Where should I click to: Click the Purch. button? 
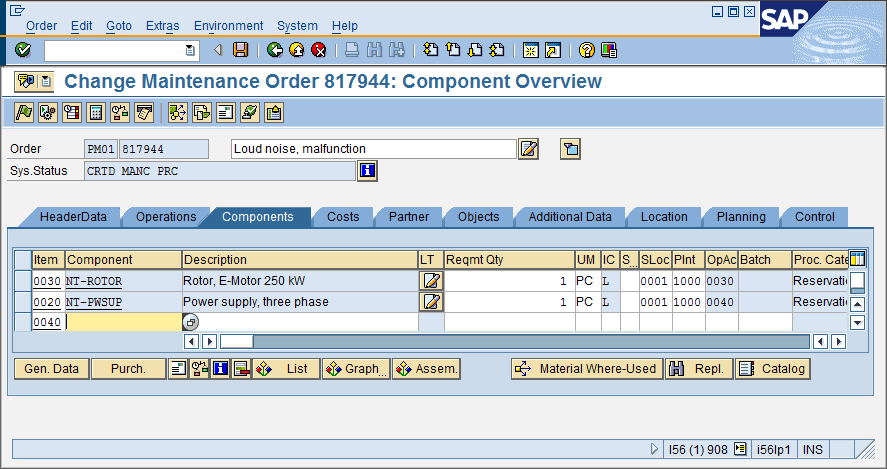pos(128,369)
